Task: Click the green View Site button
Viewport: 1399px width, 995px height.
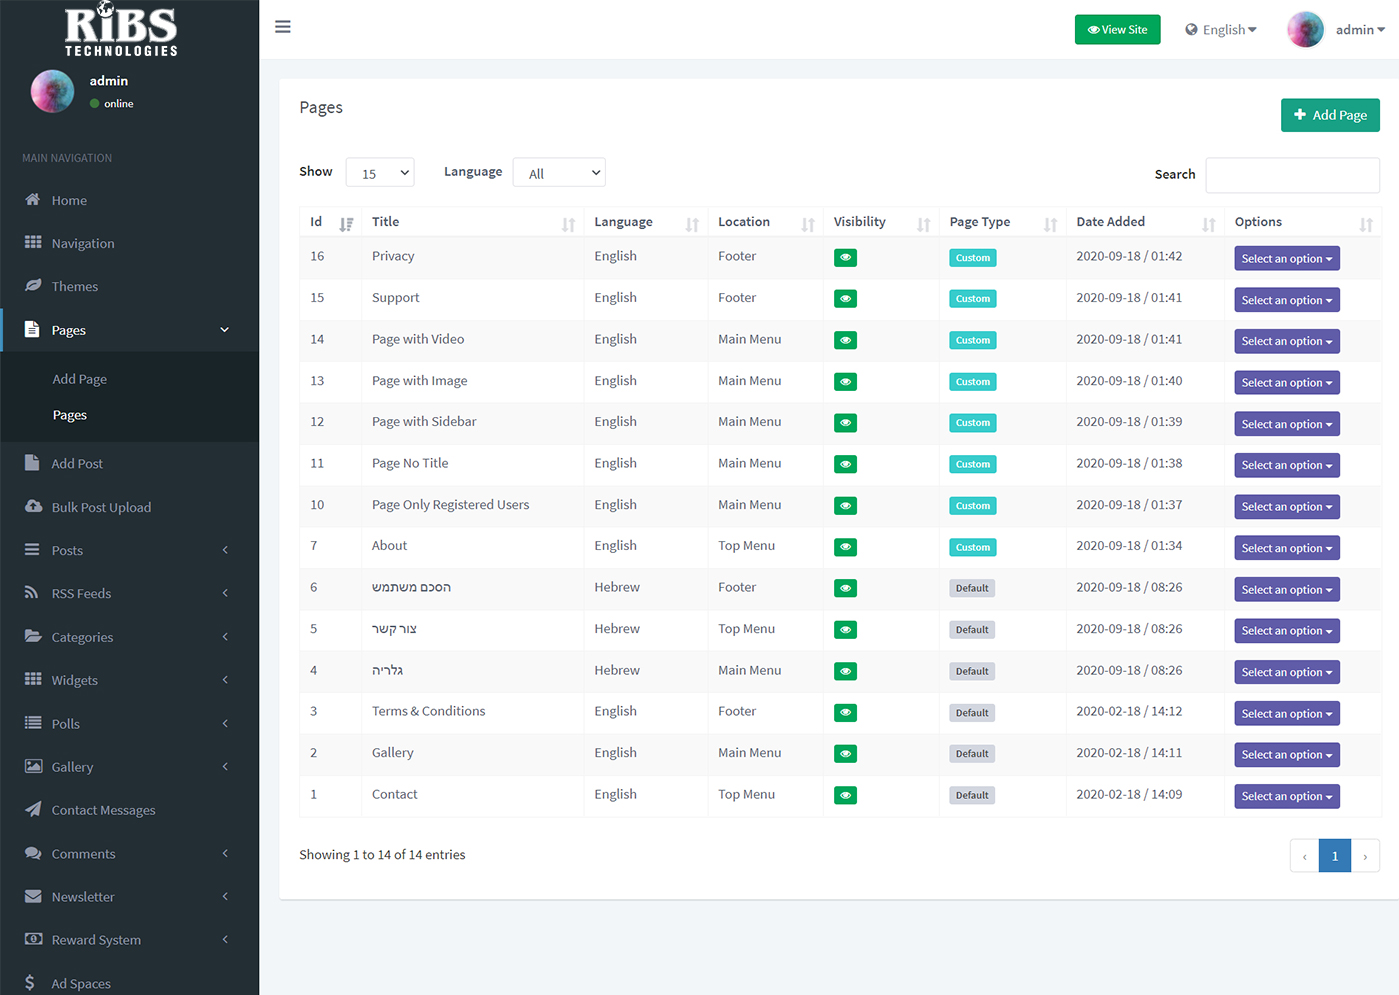Action: (x=1117, y=30)
